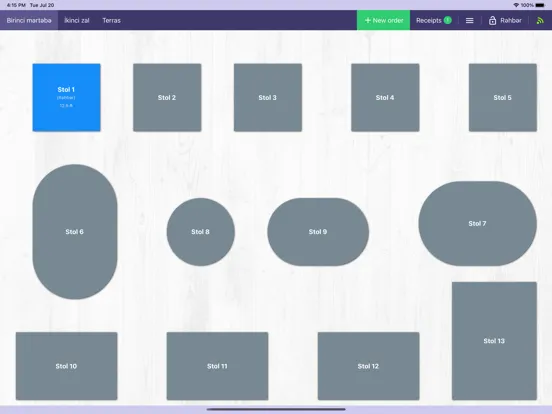Tap the Wi-Fi status icon
Screen dimensions: 552x414
516,5
